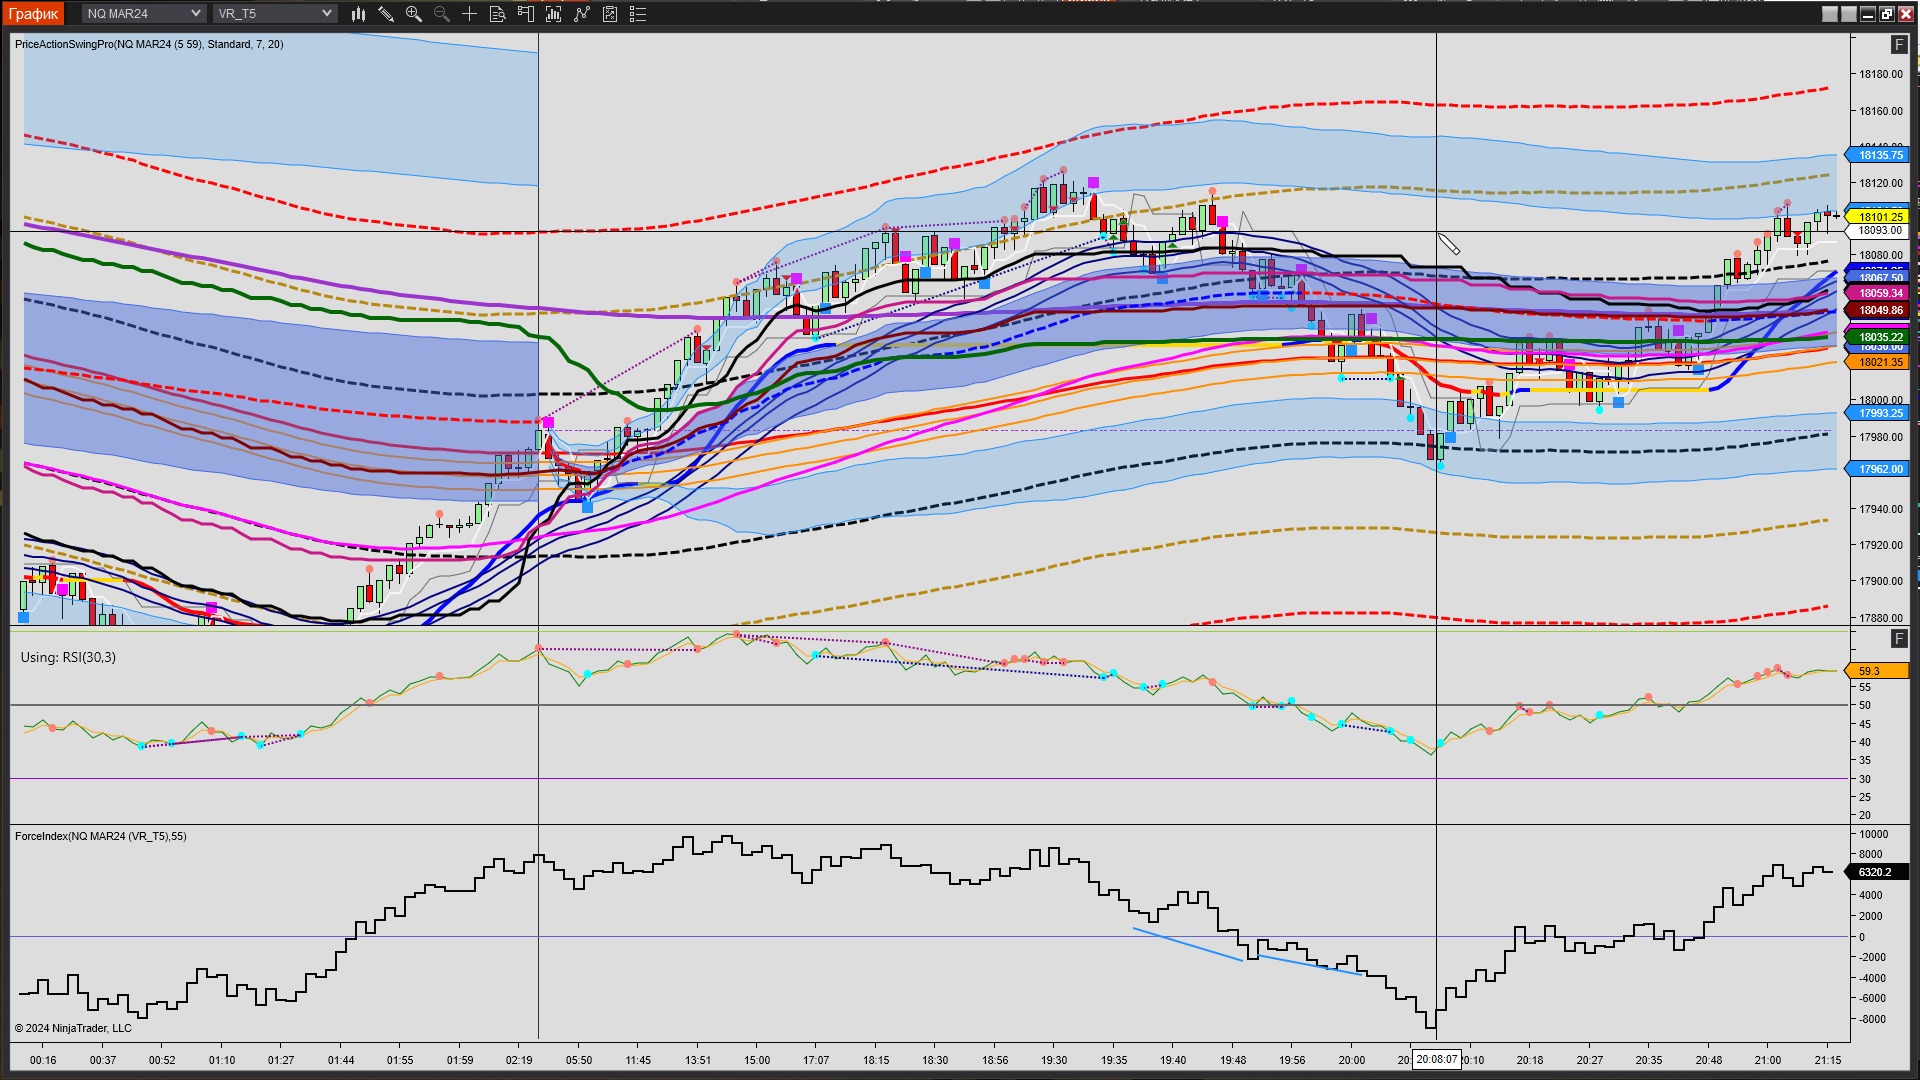The width and height of the screenshot is (1920, 1080).
Task: Click the RSI 59.3 value marker
Action: (x=1878, y=671)
